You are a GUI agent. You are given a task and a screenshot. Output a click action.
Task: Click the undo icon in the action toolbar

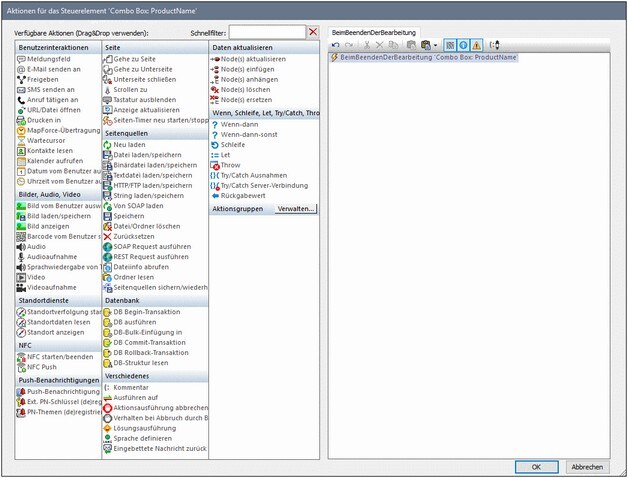(336, 46)
